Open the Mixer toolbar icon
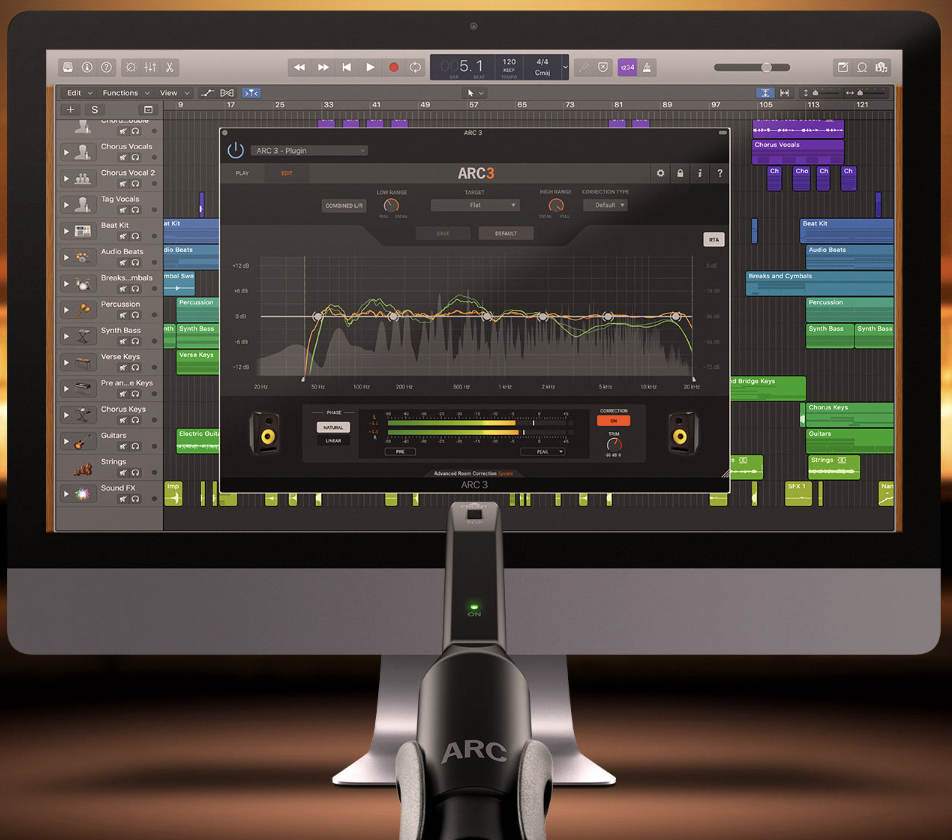The height and width of the screenshot is (840, 952). click(150, 67)
